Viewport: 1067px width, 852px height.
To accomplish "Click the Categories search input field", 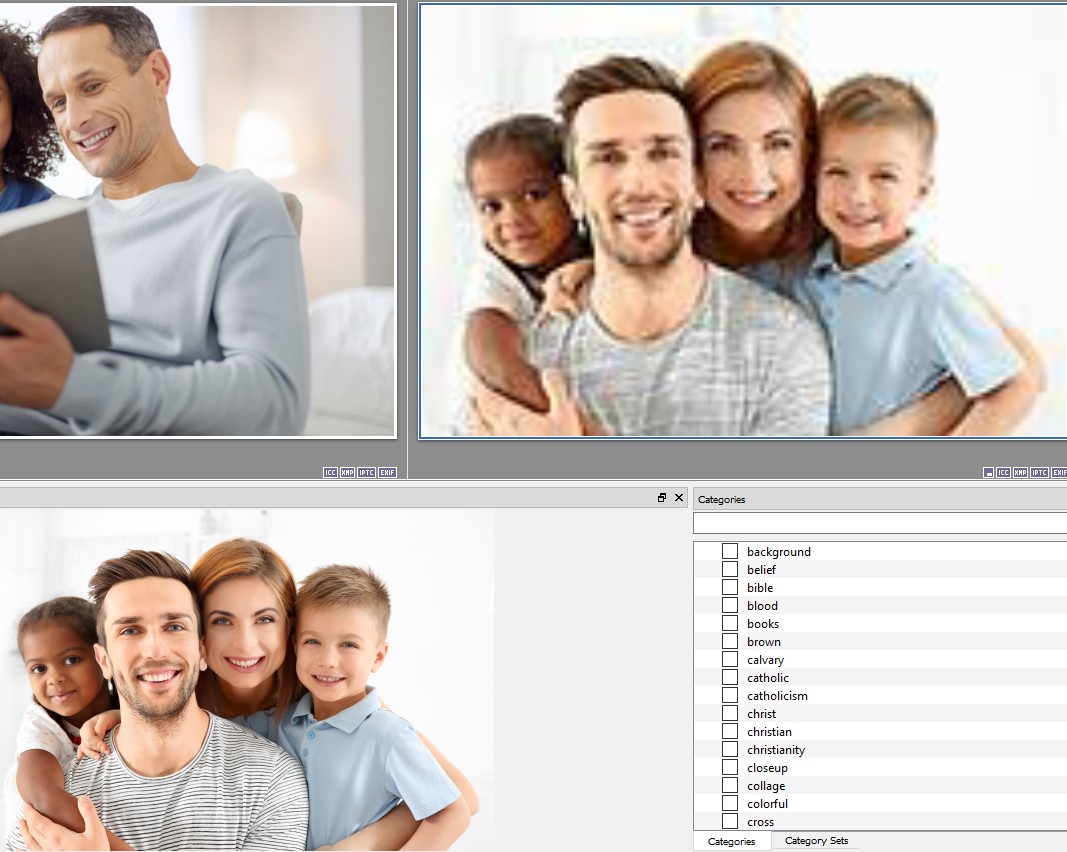I will 880,523.
